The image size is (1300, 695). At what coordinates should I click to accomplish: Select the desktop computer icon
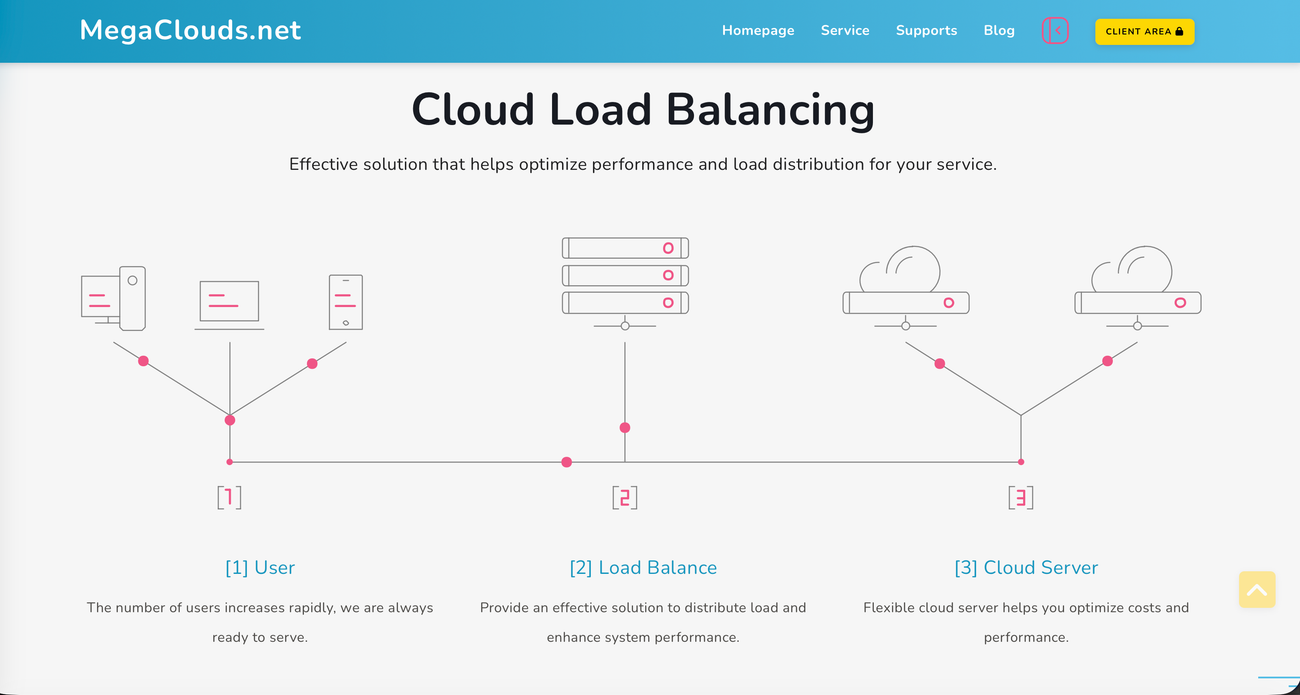point(113,298)
